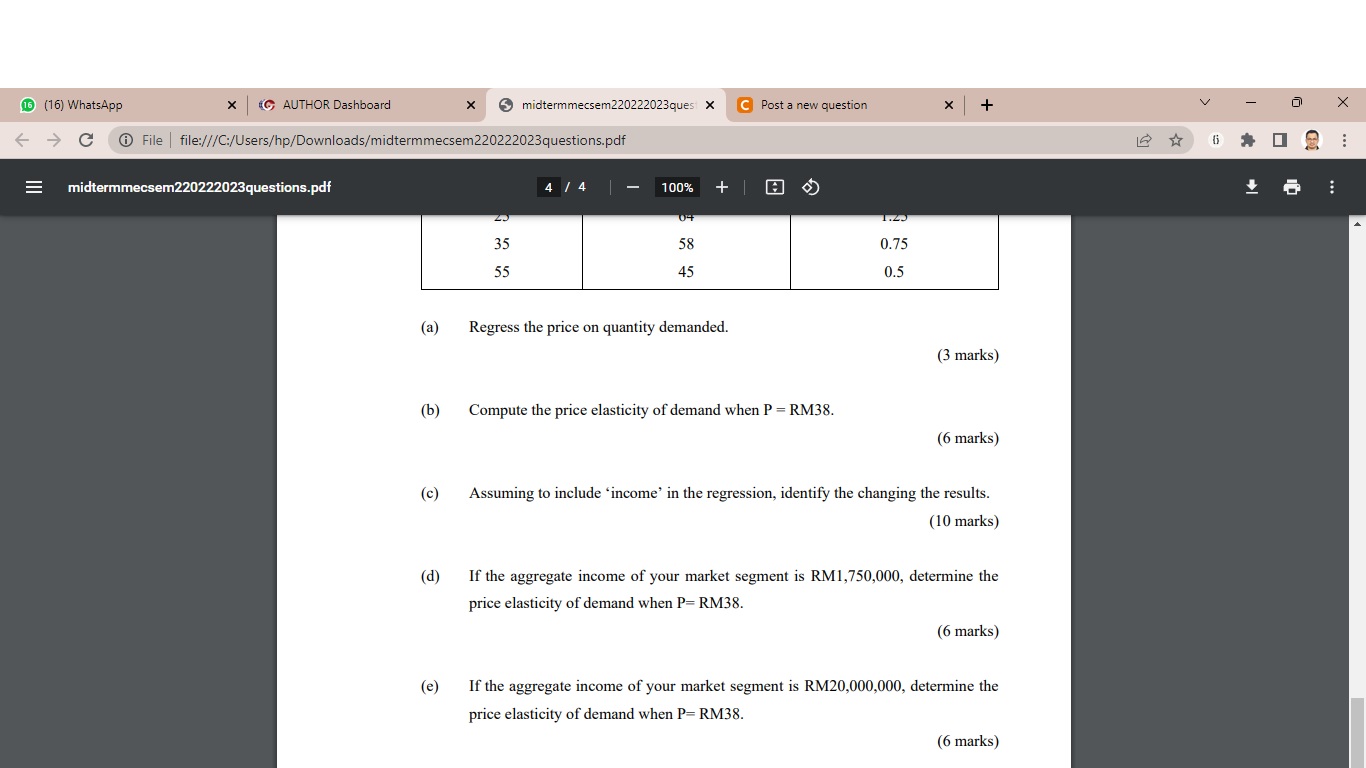This screenshot has height=768, width=1366.
Task: Share the current page via the share icon
Action: [1143, 140]
